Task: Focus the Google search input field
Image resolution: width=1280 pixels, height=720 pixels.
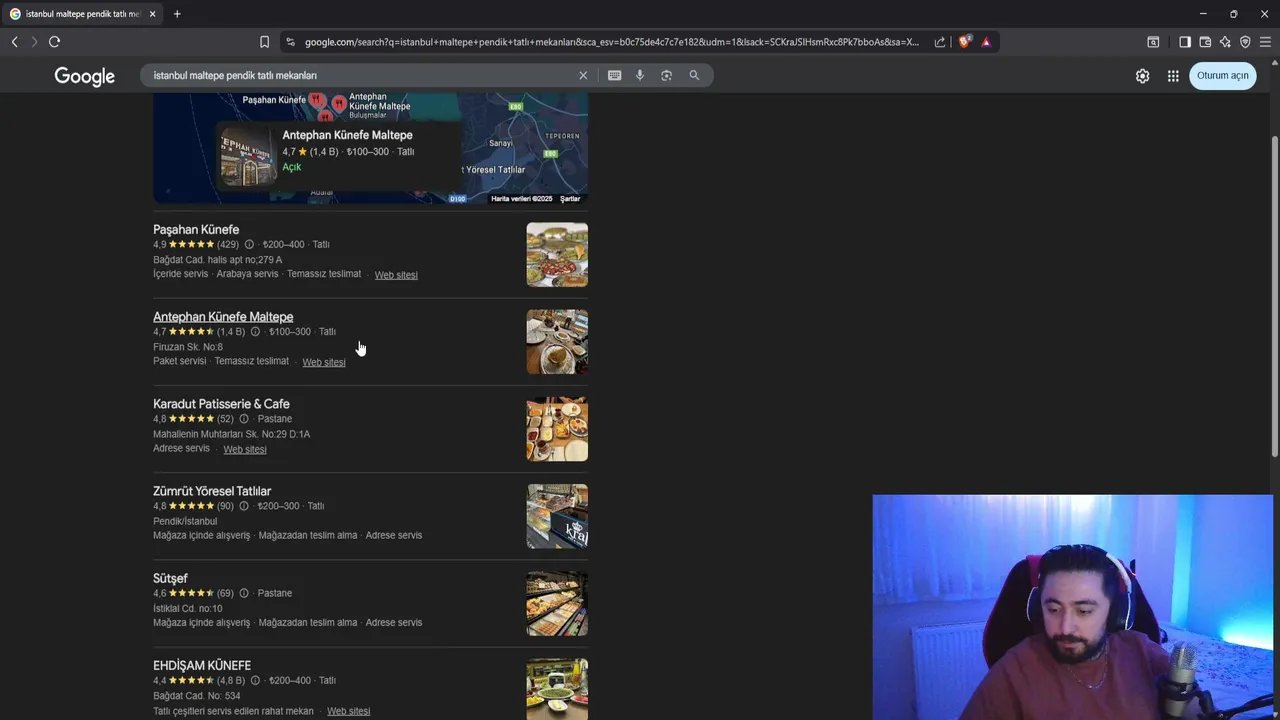Action: (x=360, y=75)
